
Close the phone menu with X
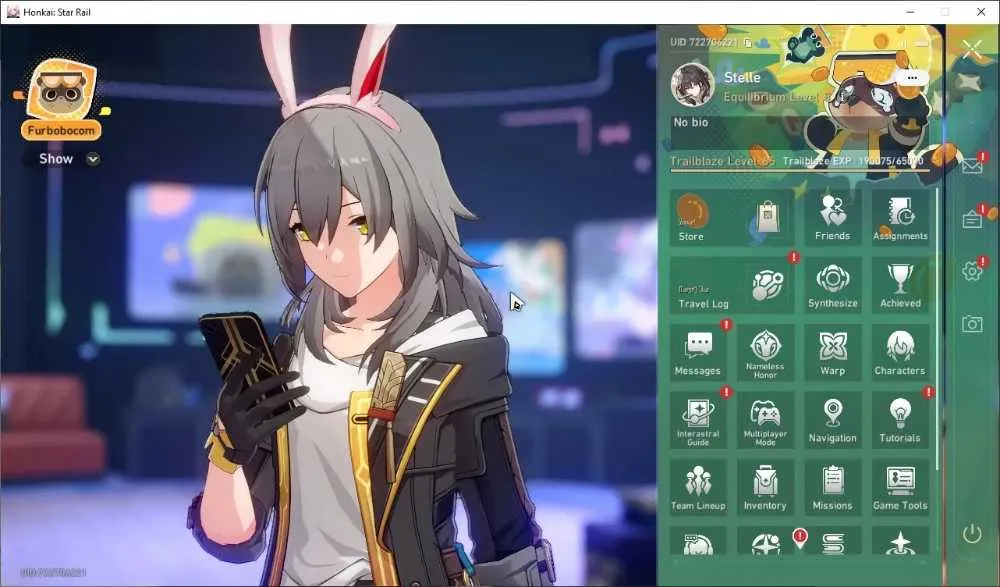coord(972,49)
